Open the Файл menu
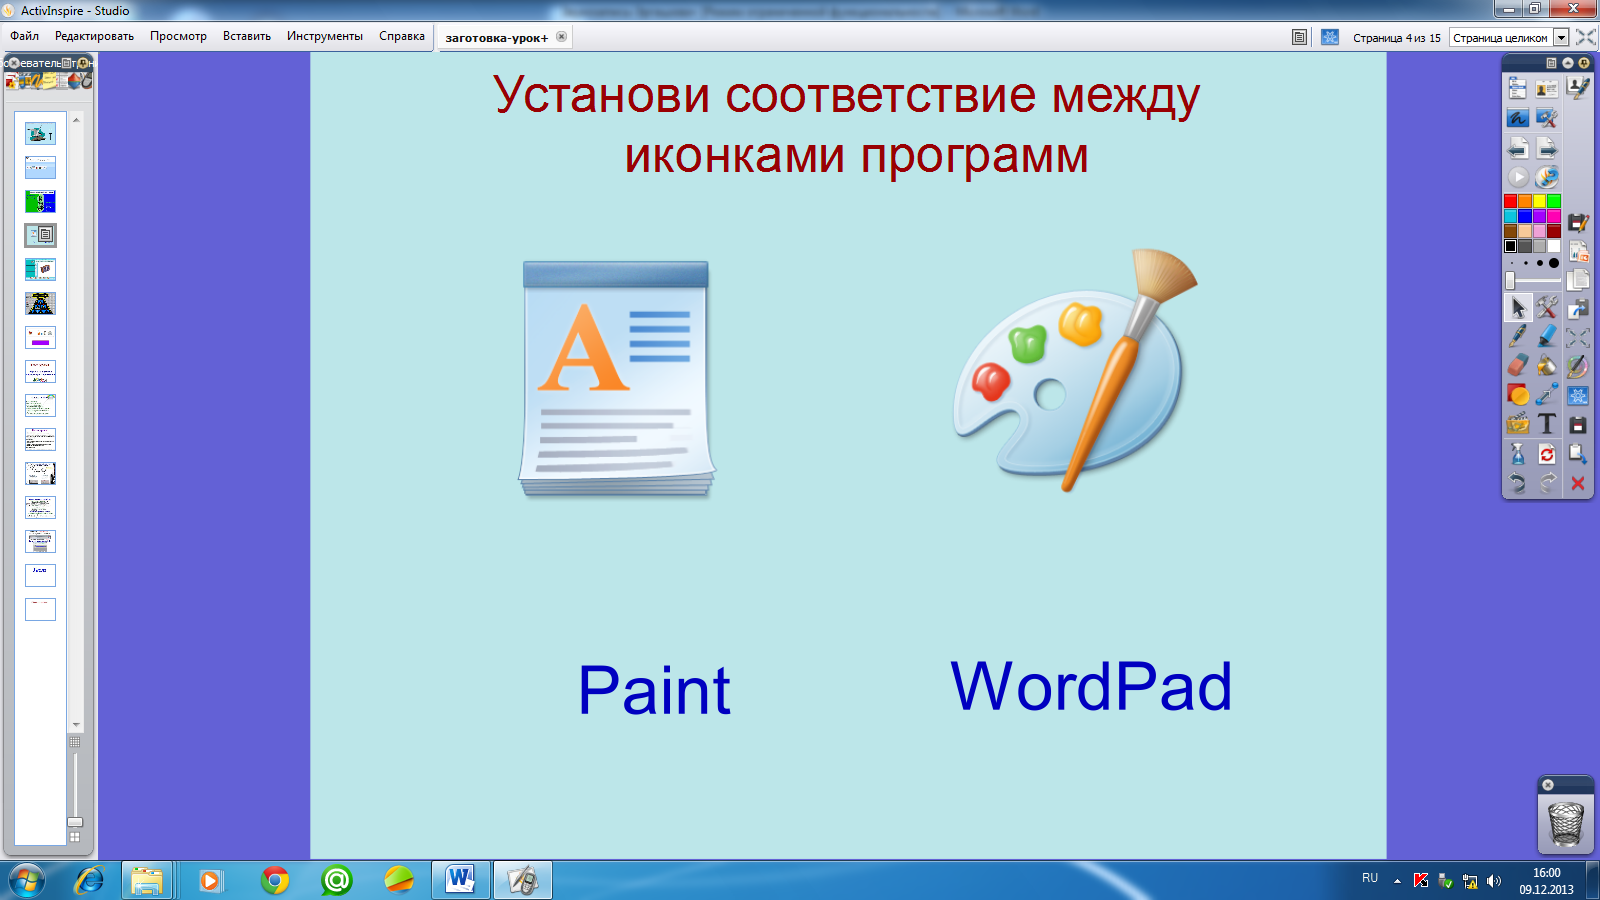1600x900 pixels. (25, 36)
